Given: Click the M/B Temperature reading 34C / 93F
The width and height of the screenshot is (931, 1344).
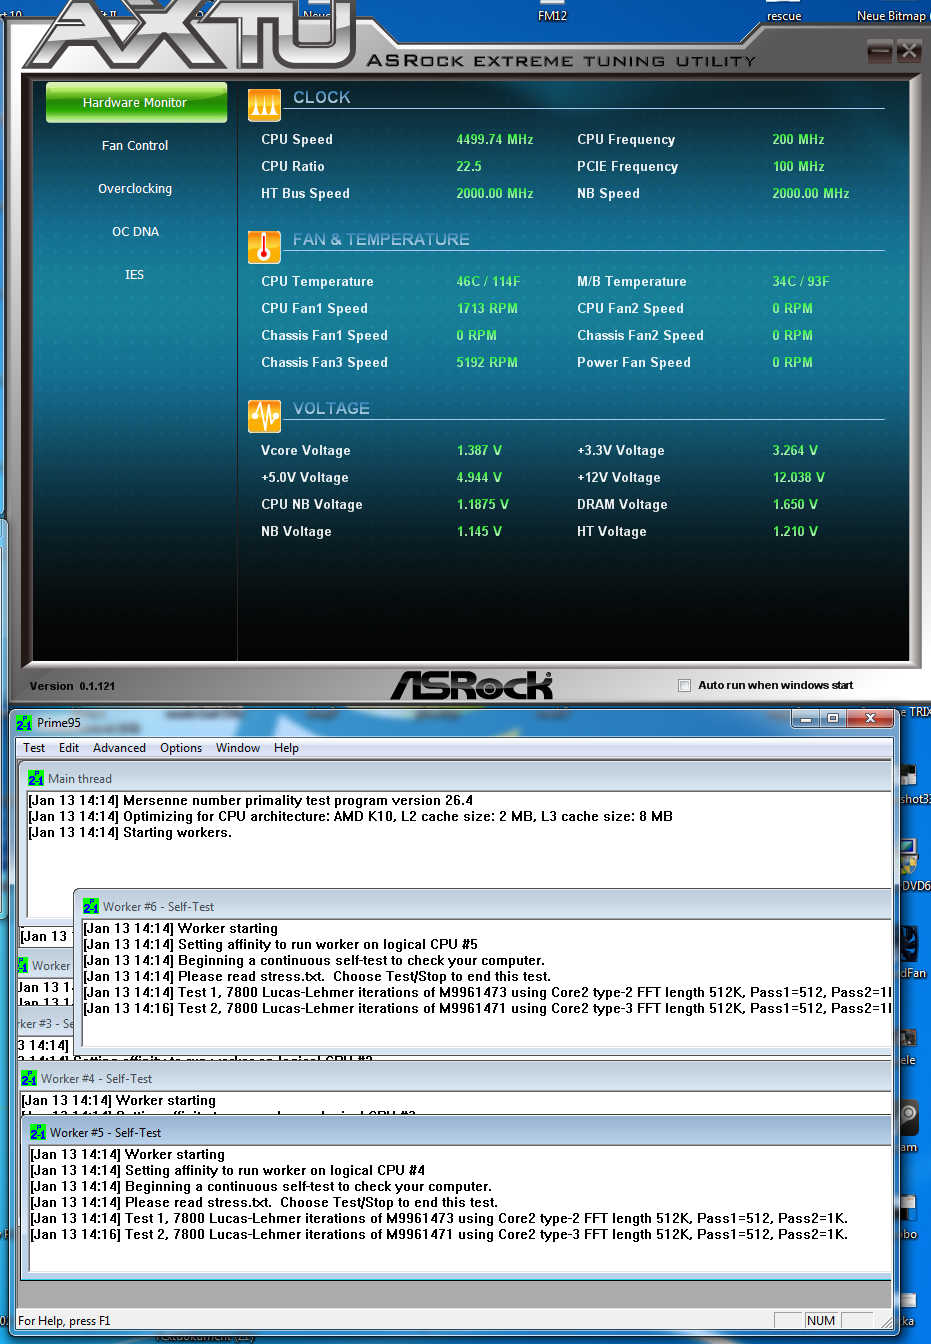Looking at the screenshot, I should [801, 281].
